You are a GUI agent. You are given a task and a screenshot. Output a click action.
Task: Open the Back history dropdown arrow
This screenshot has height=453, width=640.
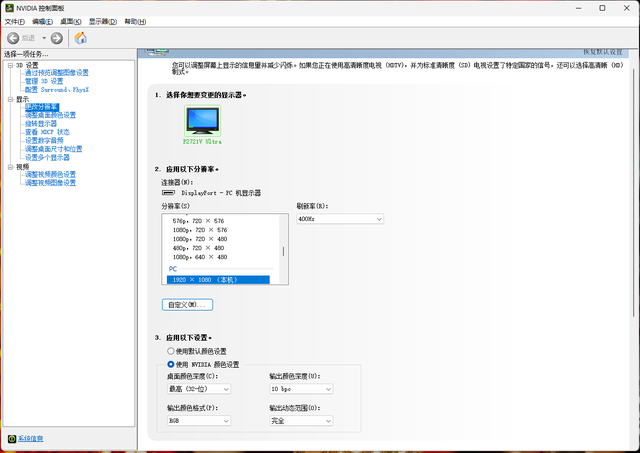pos(44,38)
